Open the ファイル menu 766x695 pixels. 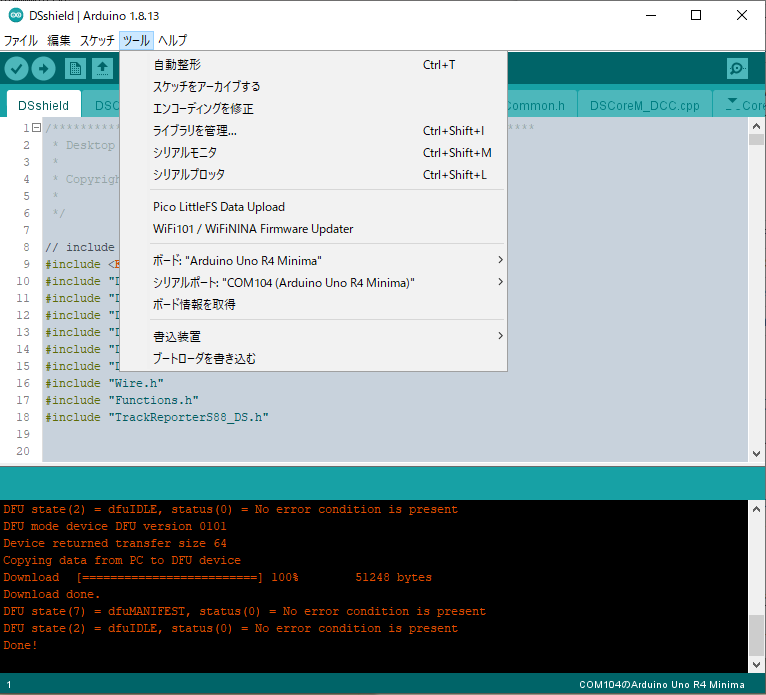click(x=20, y=41)
